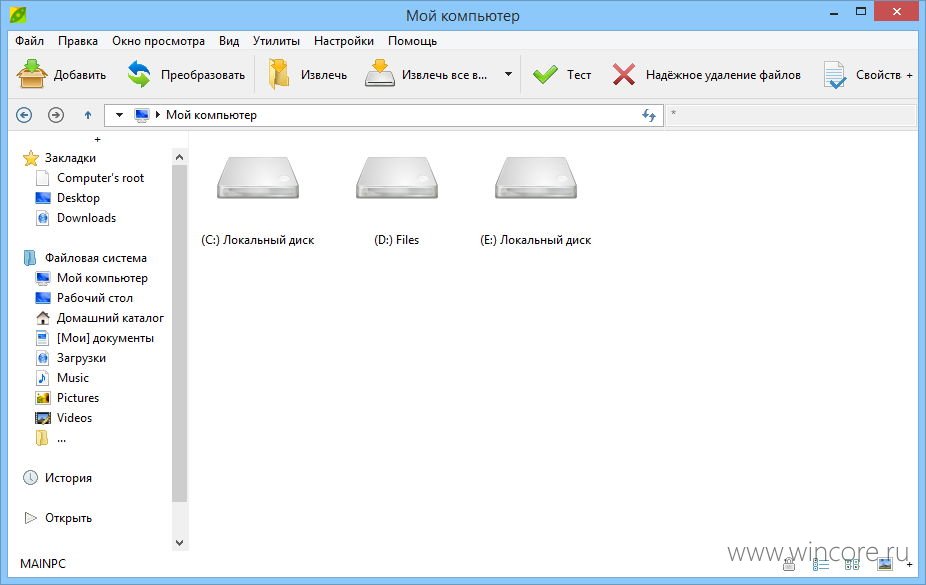
Task: Open the address bar history dropdown arrow
Action: tap(119, 115)
